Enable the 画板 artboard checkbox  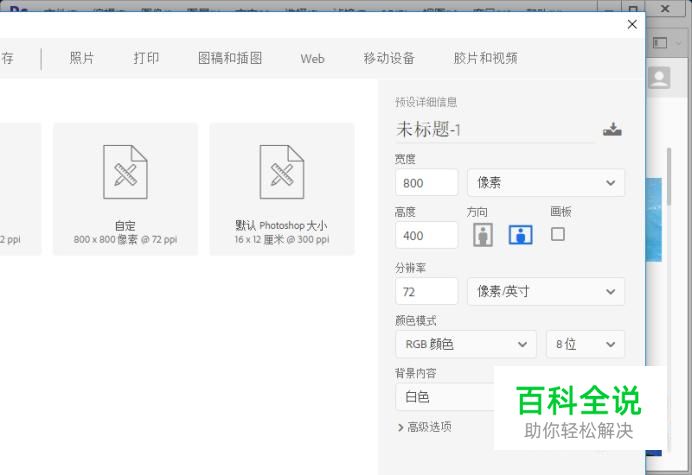[558, 234]
